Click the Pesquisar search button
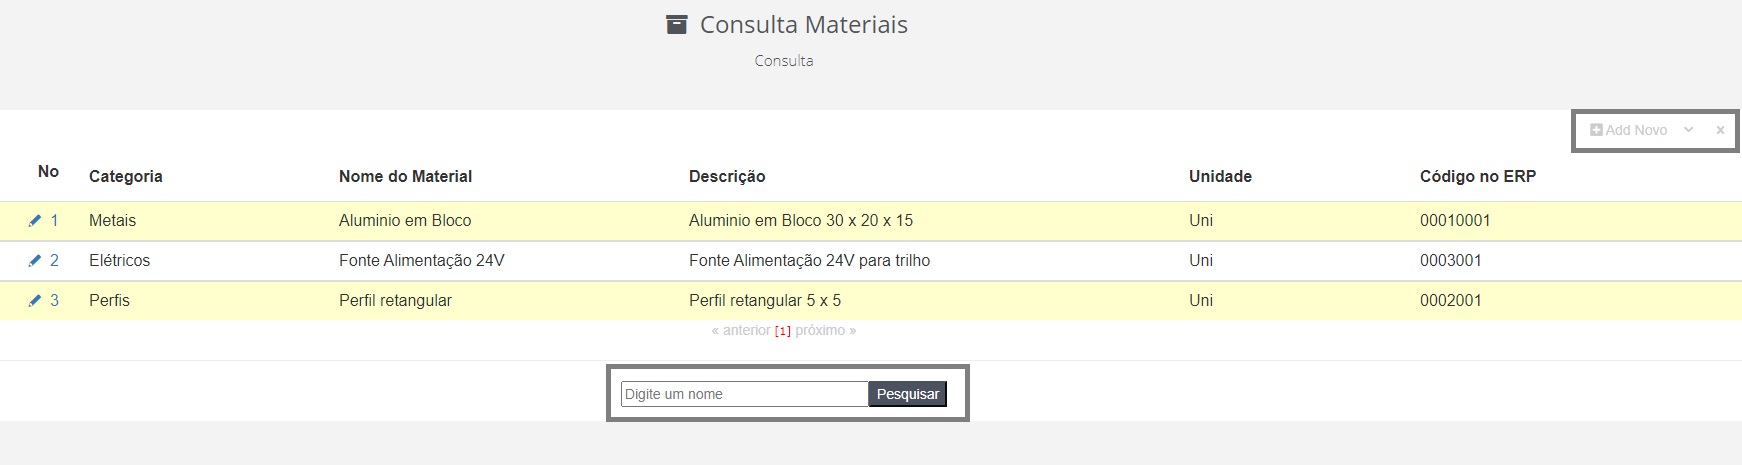This screenshot has width=1742, height=465. pos(908,394)
